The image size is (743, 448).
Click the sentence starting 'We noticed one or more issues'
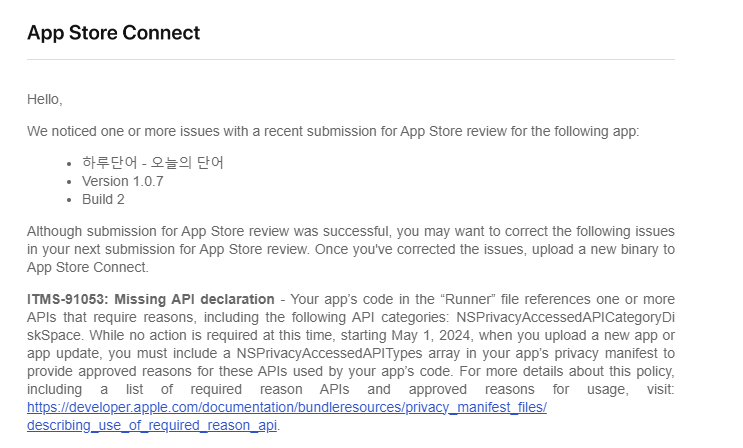click(333, 131)
